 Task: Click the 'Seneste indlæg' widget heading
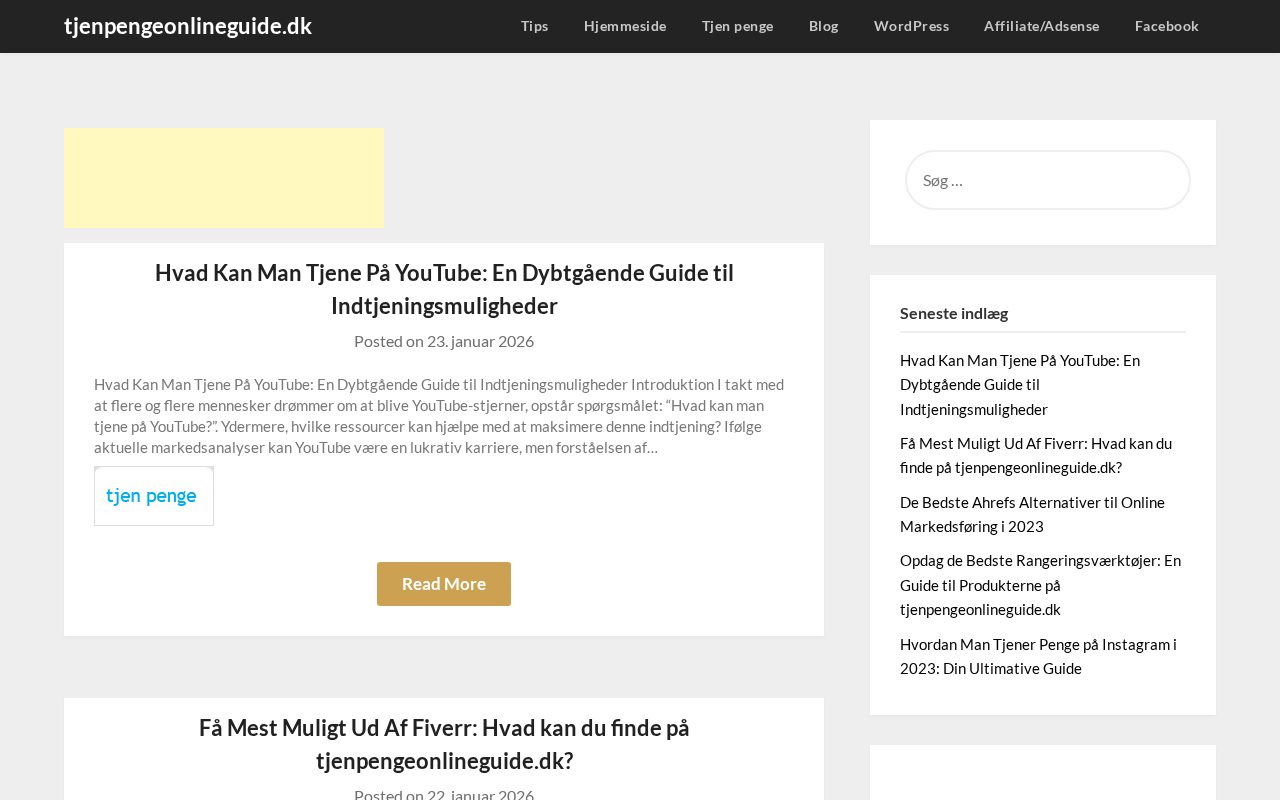(x=954, y=313)
